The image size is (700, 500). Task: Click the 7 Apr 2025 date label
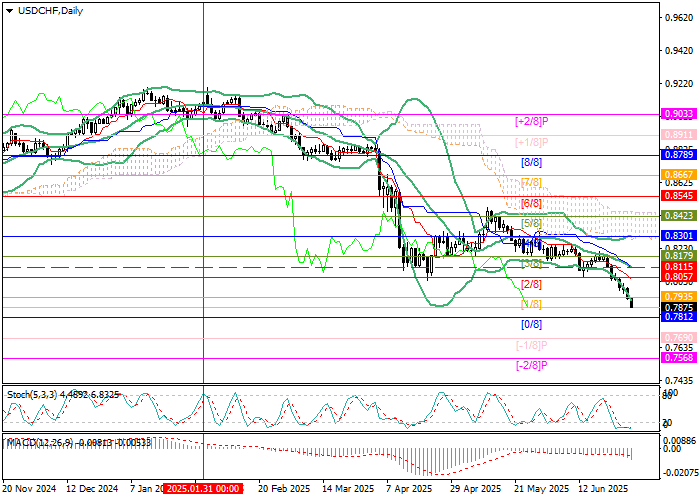(x=404, y=489)
